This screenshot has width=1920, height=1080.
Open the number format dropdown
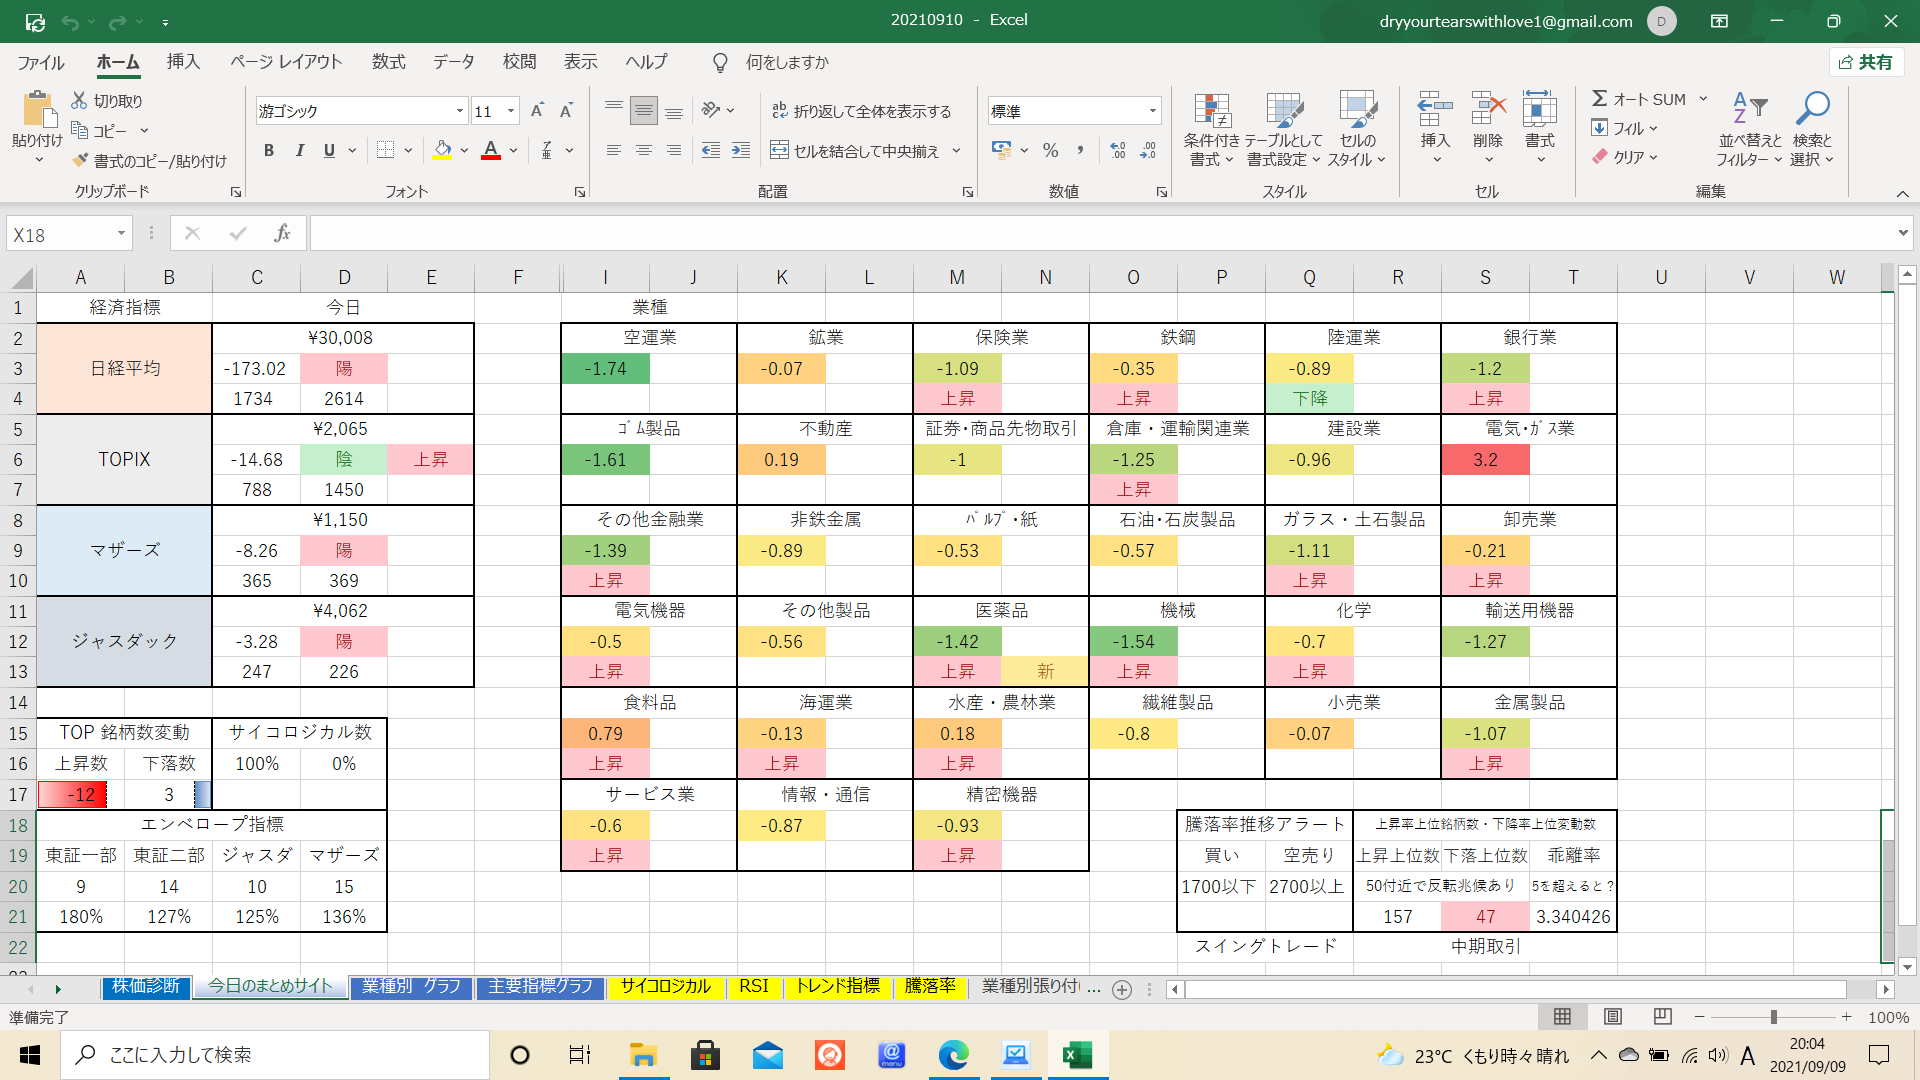(x=1152, y=111)
